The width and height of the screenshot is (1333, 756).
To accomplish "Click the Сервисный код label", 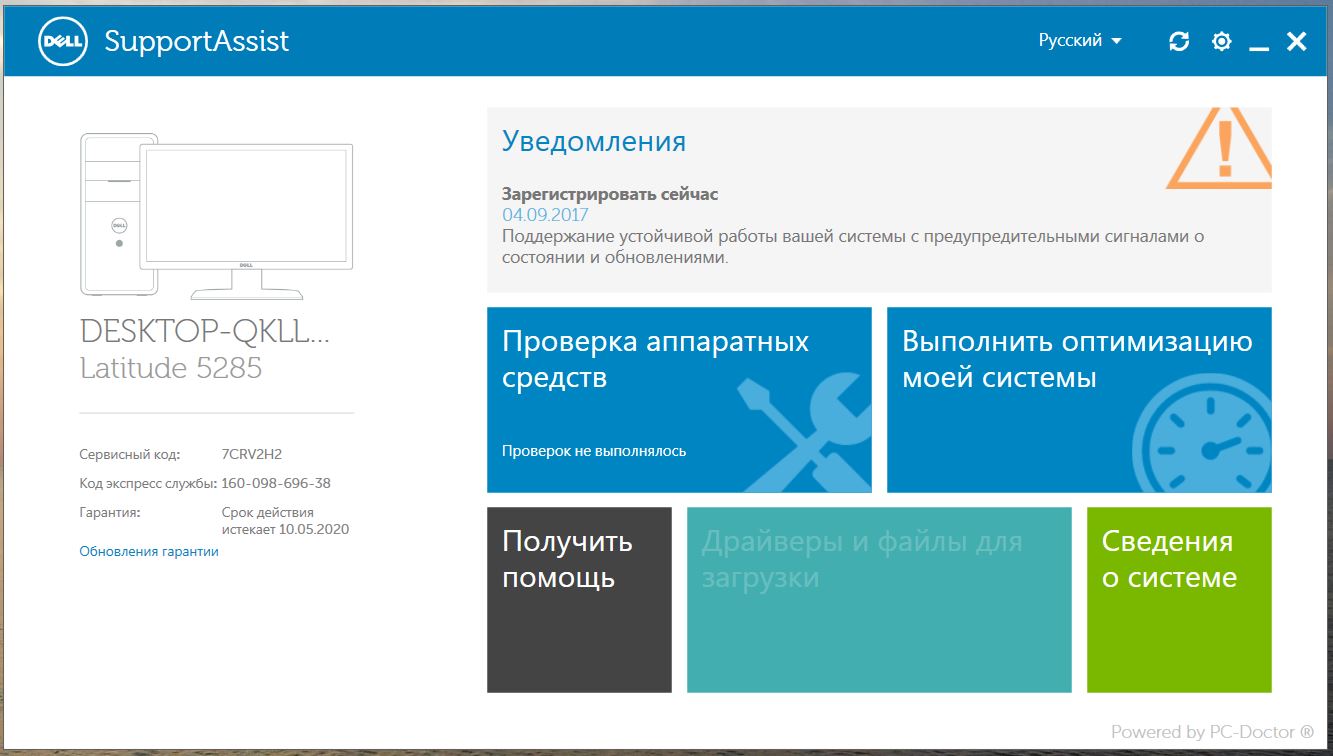I will pos(130,454).
